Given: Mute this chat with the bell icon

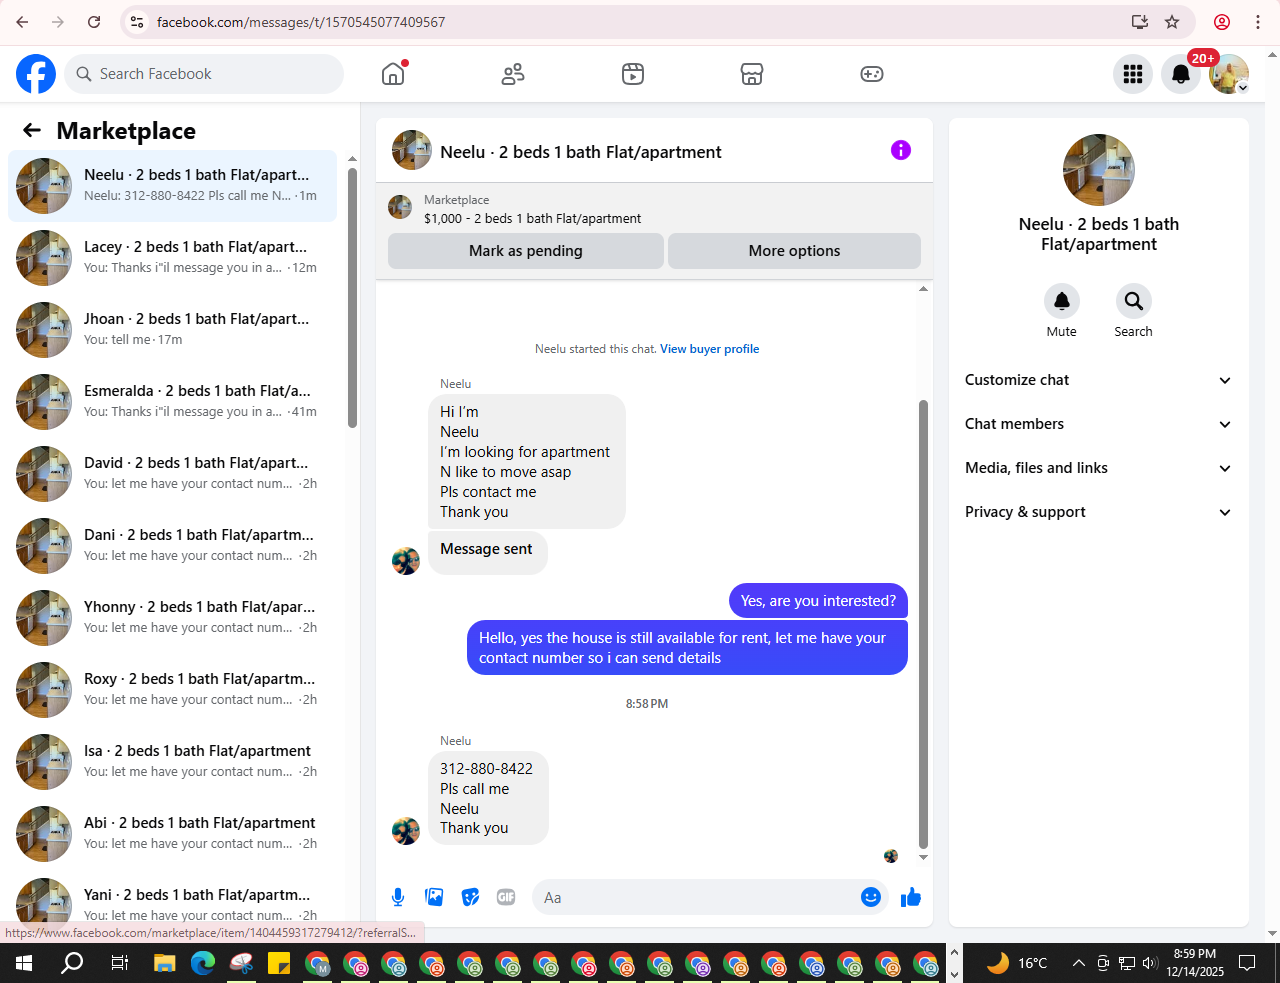Looking at the screenshot, I should click(x=1062, y=301).
